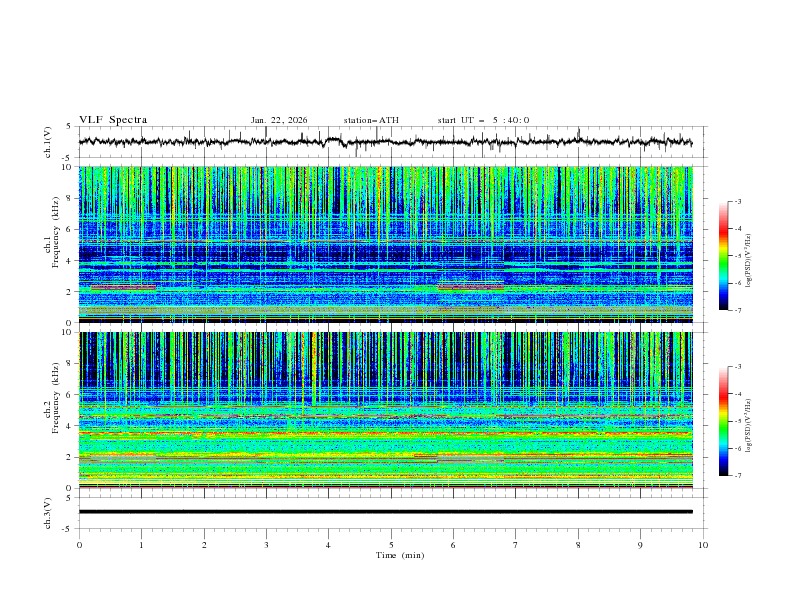This screenshot has width=792, height=612.
Task: Click the station=ATH label
Action: pos(371,120)
